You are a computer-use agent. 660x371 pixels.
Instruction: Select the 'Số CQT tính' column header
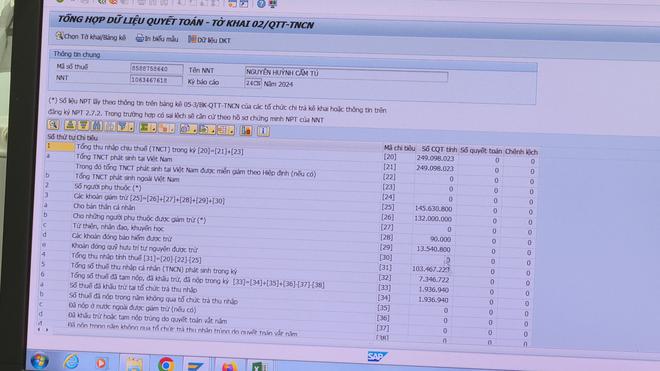click(x=439, y=149)
